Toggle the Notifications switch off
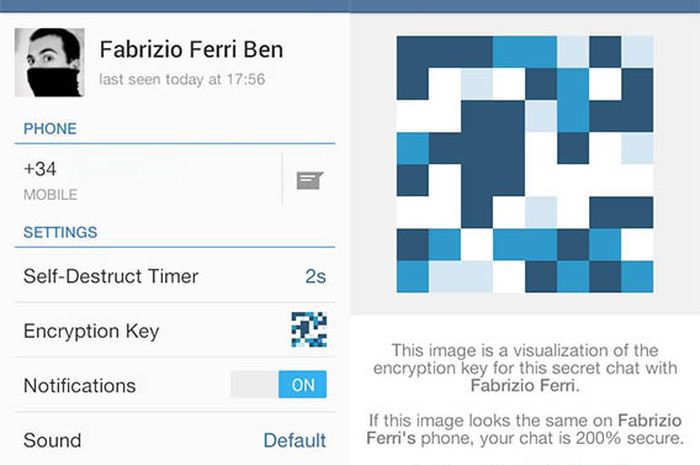Image resolution: width=700 pixels, height=465 pixels. coord(278,385)
